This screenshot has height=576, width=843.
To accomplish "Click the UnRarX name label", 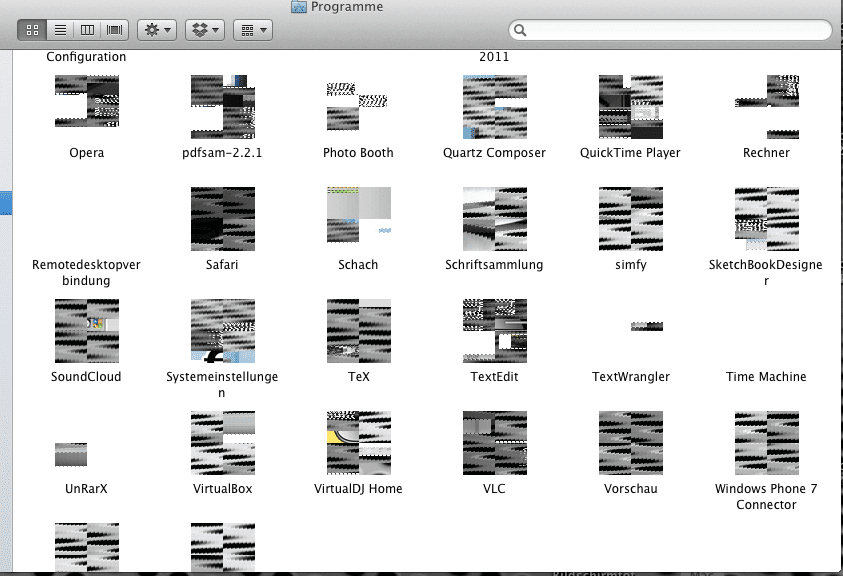I will (x=86, y=488).
